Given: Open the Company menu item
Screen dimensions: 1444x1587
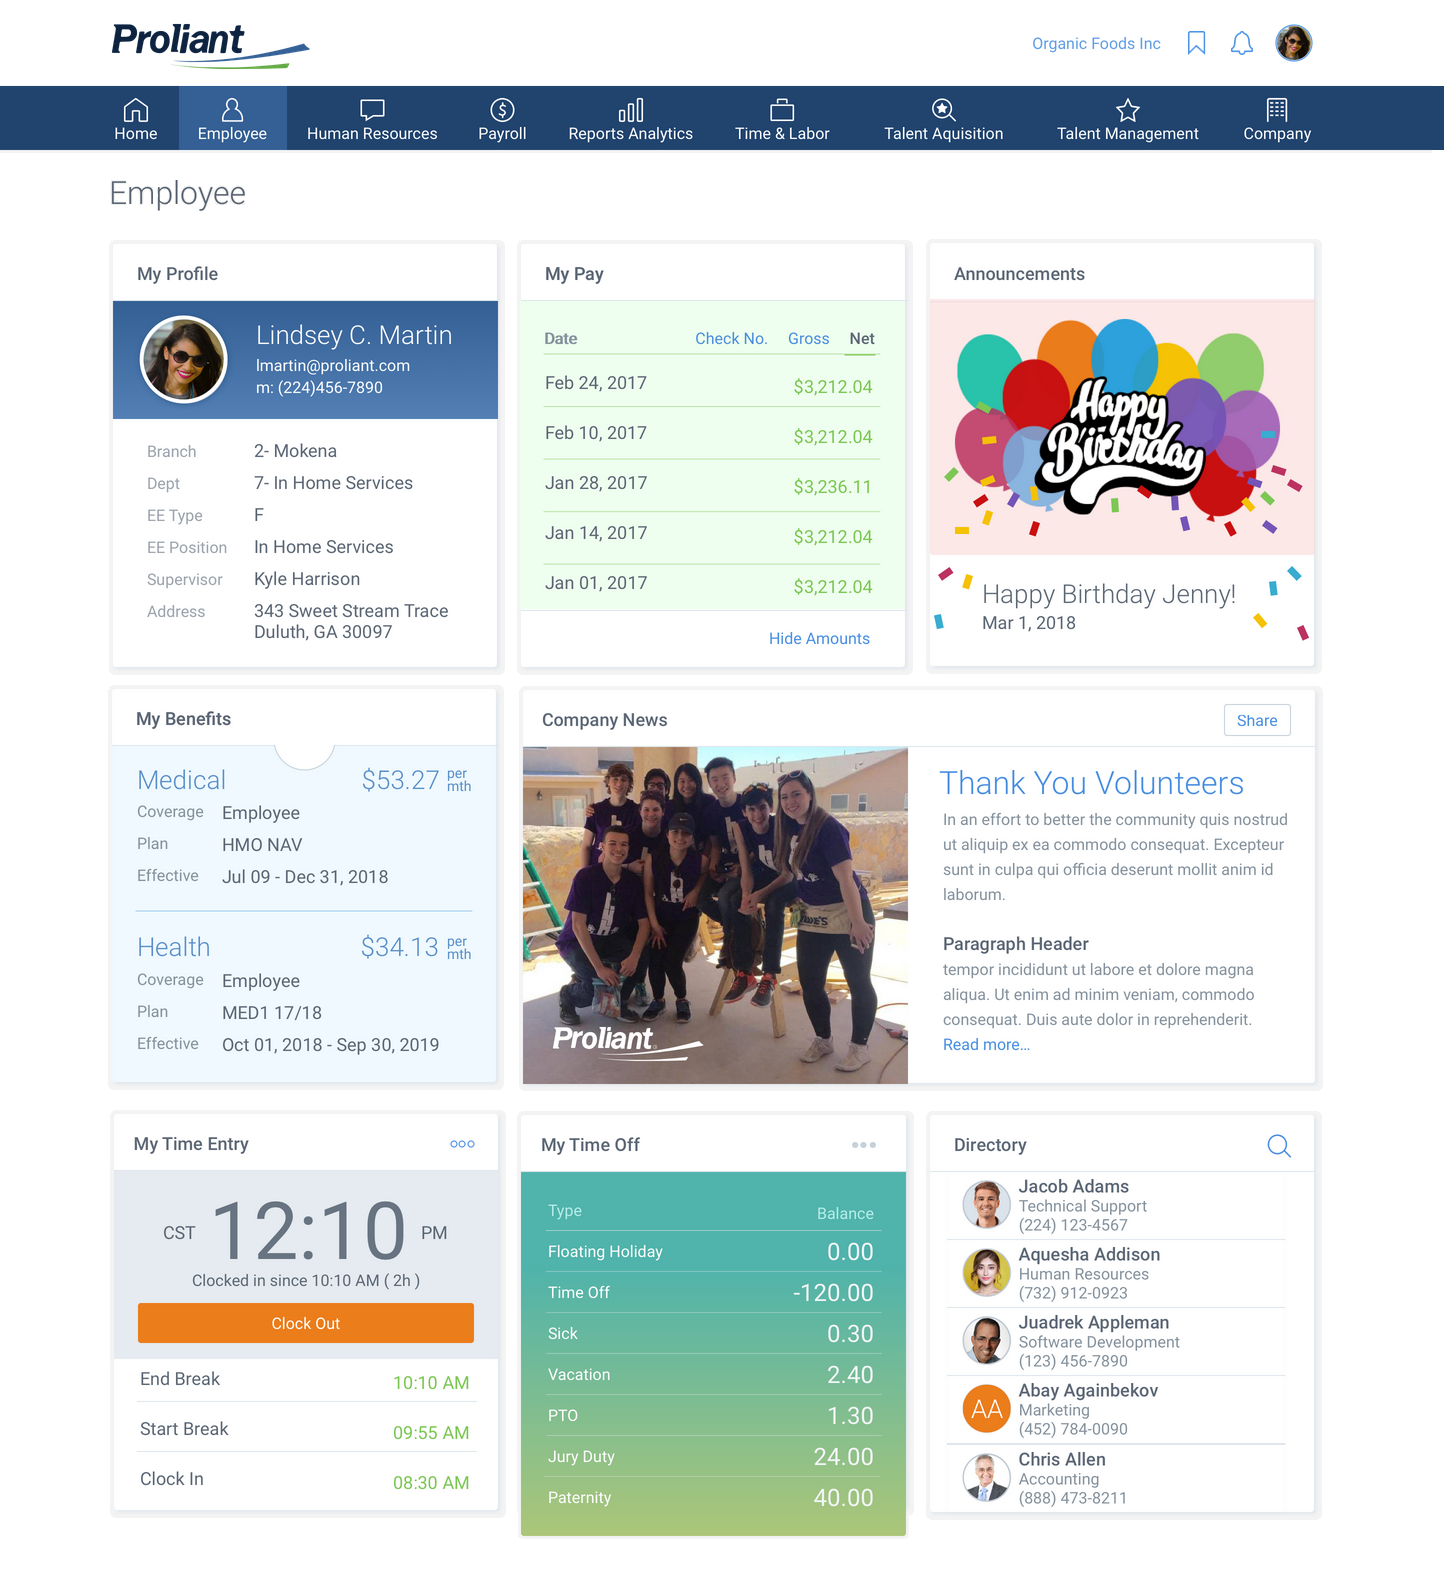Looking at the screenshot, I should point(1277,119).
